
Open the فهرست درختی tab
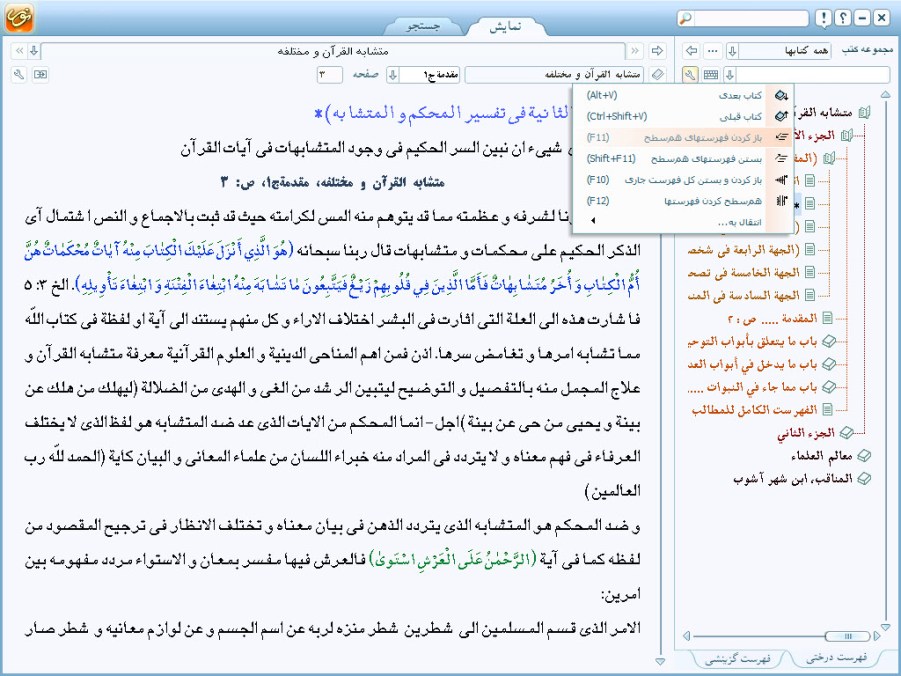pos(836,658)
